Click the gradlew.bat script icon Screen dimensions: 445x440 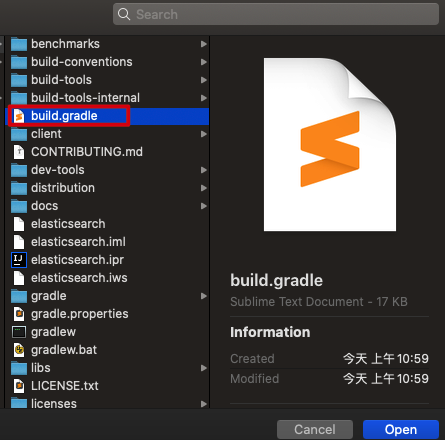(x=19, y=350)
